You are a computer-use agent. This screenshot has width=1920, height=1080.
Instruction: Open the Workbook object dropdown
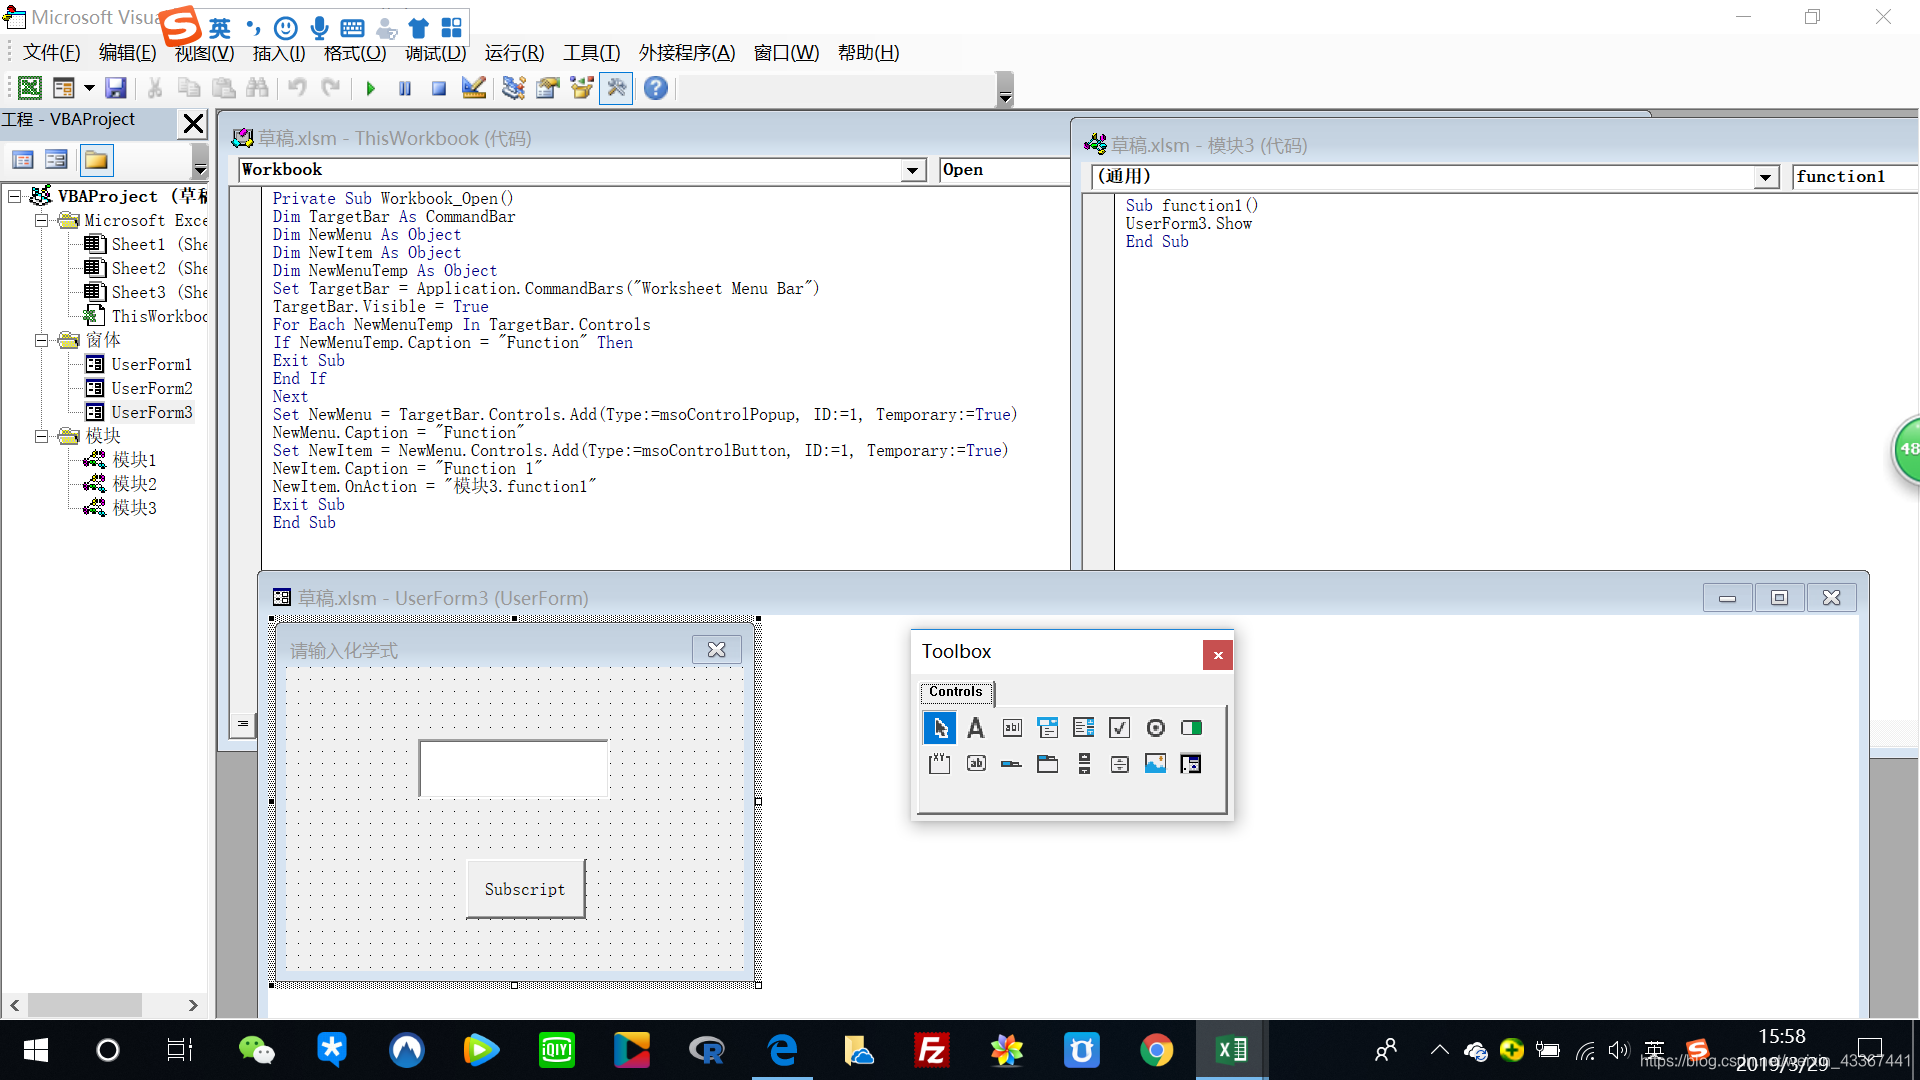tap(912, 171)
